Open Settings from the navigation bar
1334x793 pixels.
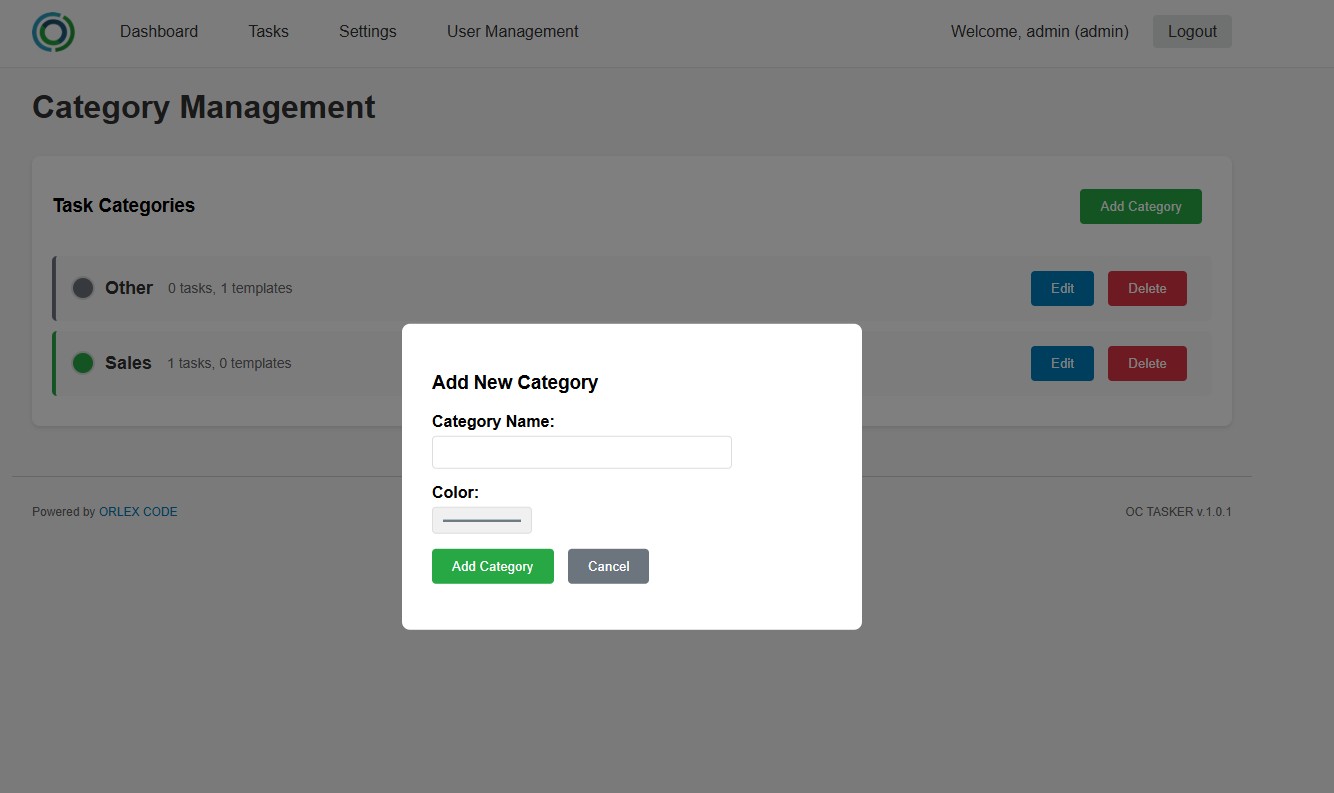click(367, 32)
